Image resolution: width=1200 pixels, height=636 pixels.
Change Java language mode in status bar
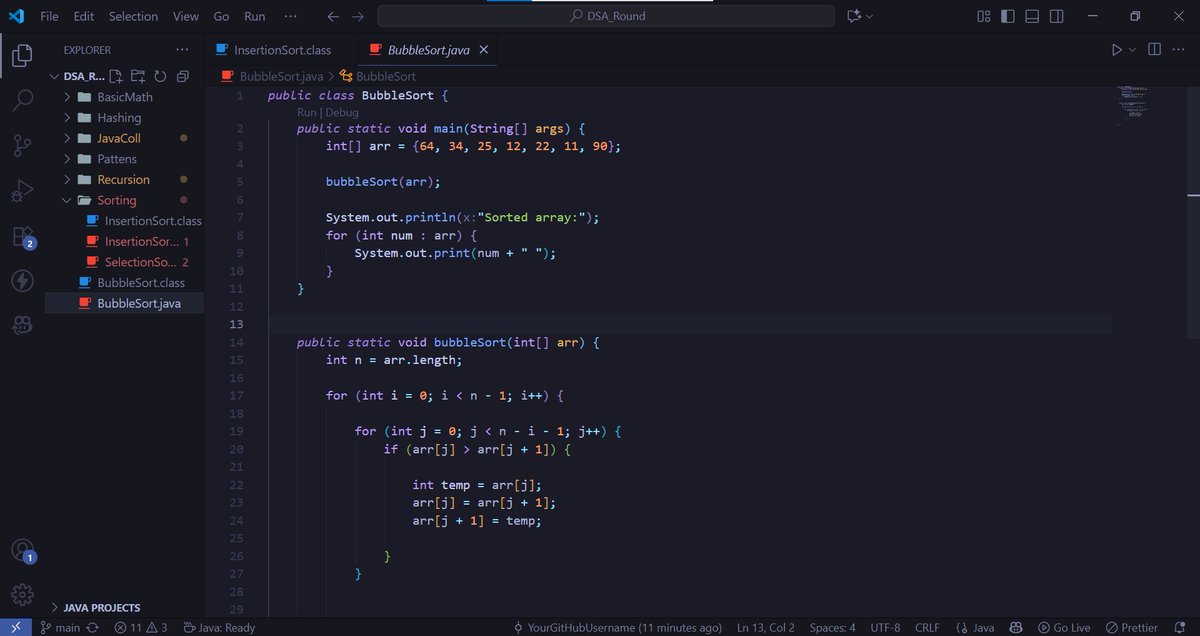(984, 627)
